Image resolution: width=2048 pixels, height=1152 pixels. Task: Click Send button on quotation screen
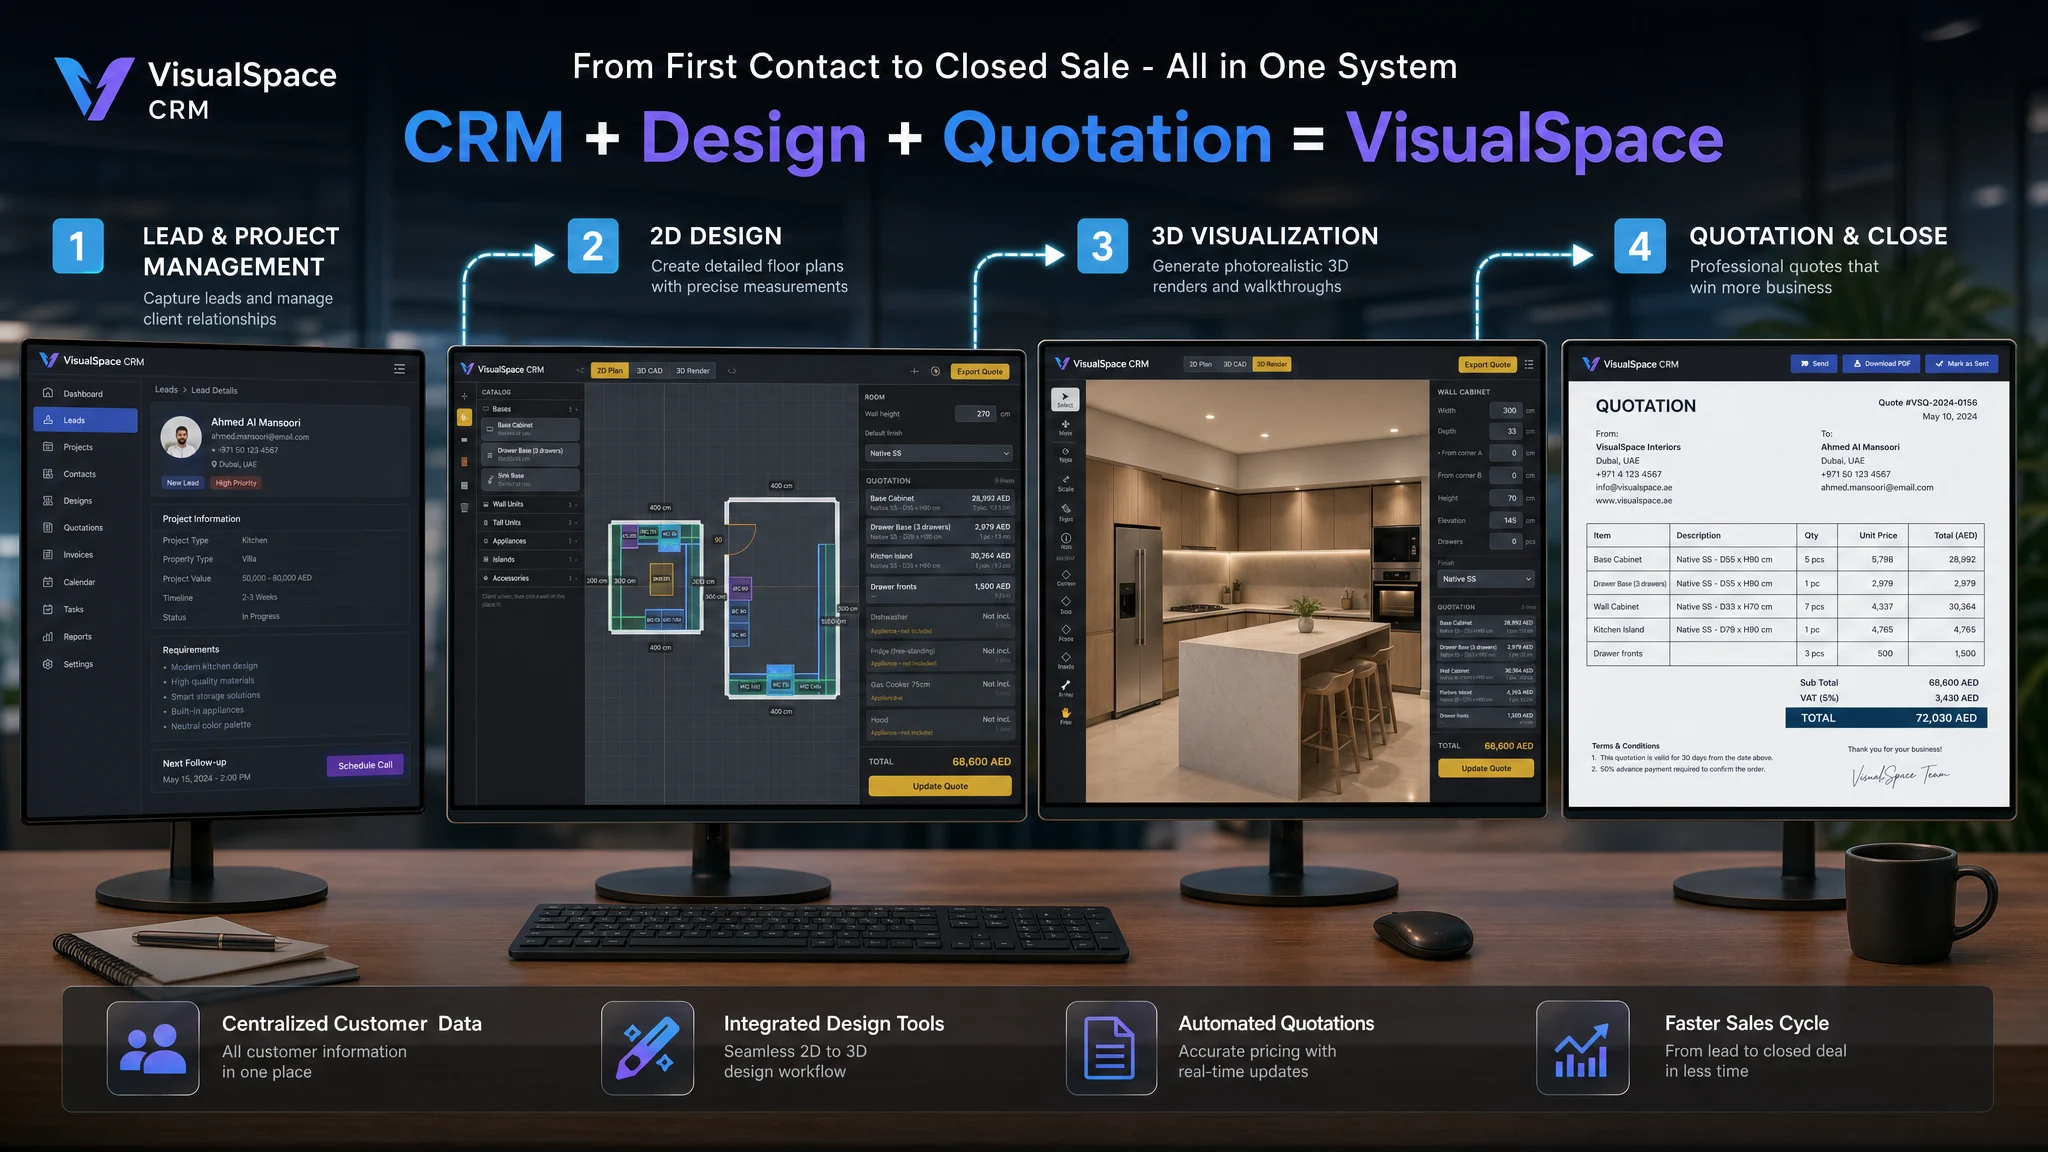click(x=1813, y=364)
